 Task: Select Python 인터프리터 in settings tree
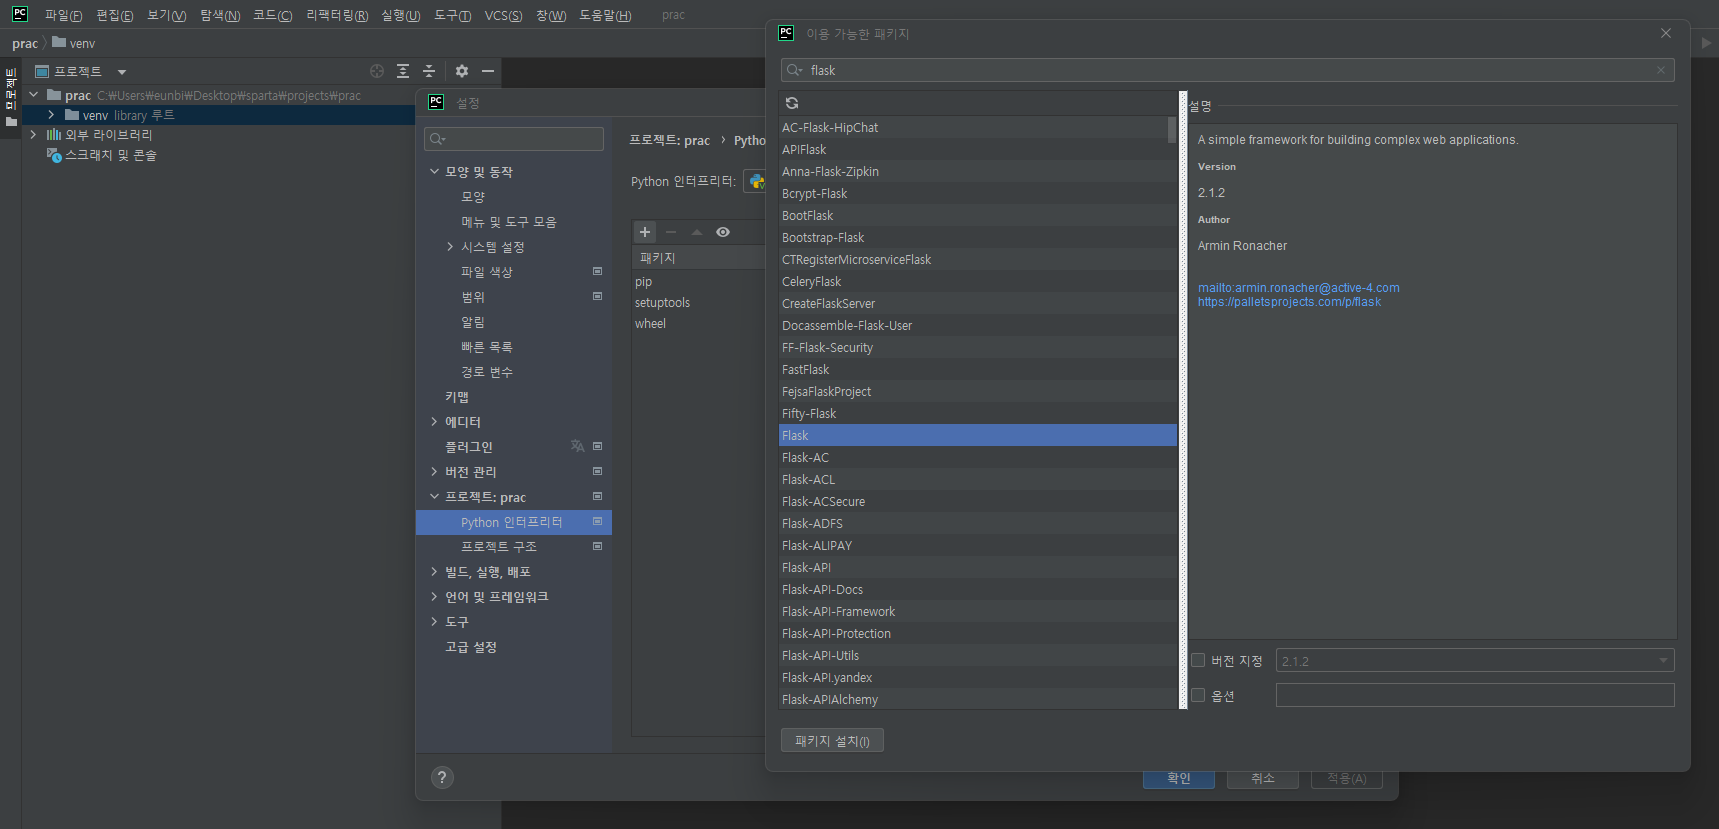click(x=513, y=522)
